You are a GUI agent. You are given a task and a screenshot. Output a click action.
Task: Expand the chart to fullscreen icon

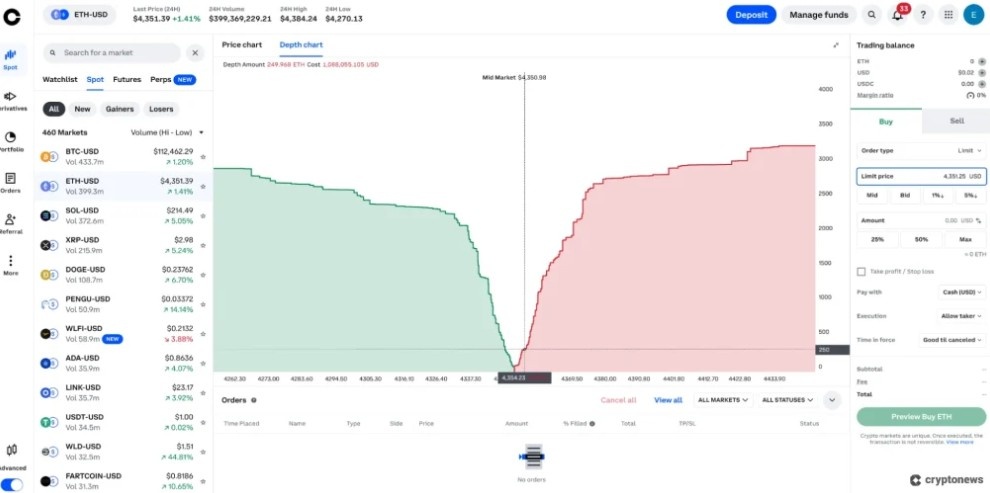pyautogui.click(x=836, y=45)
